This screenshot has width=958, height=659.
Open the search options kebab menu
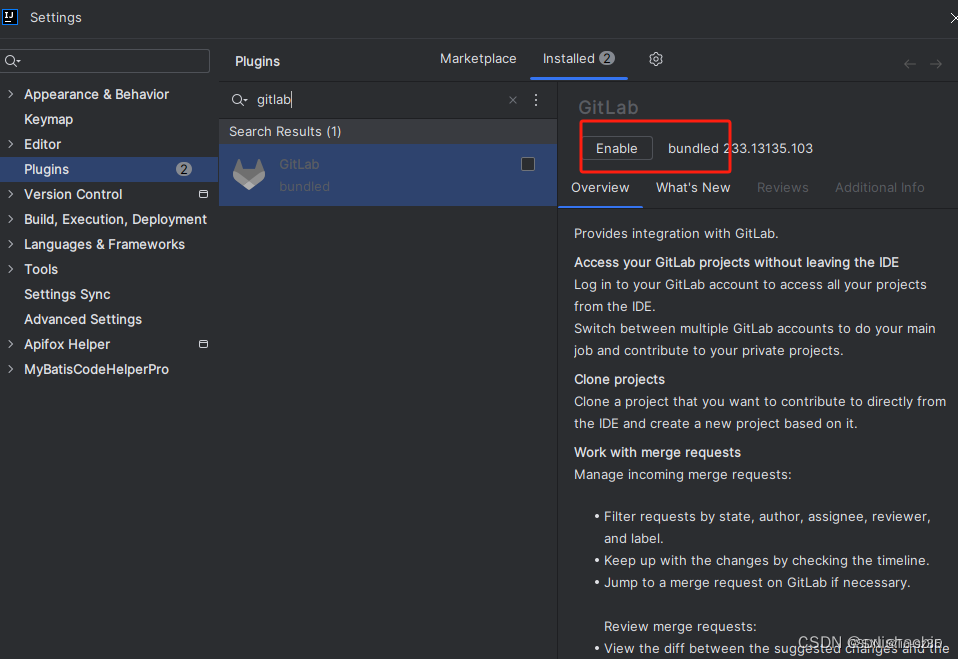click(x=536, y=100)
